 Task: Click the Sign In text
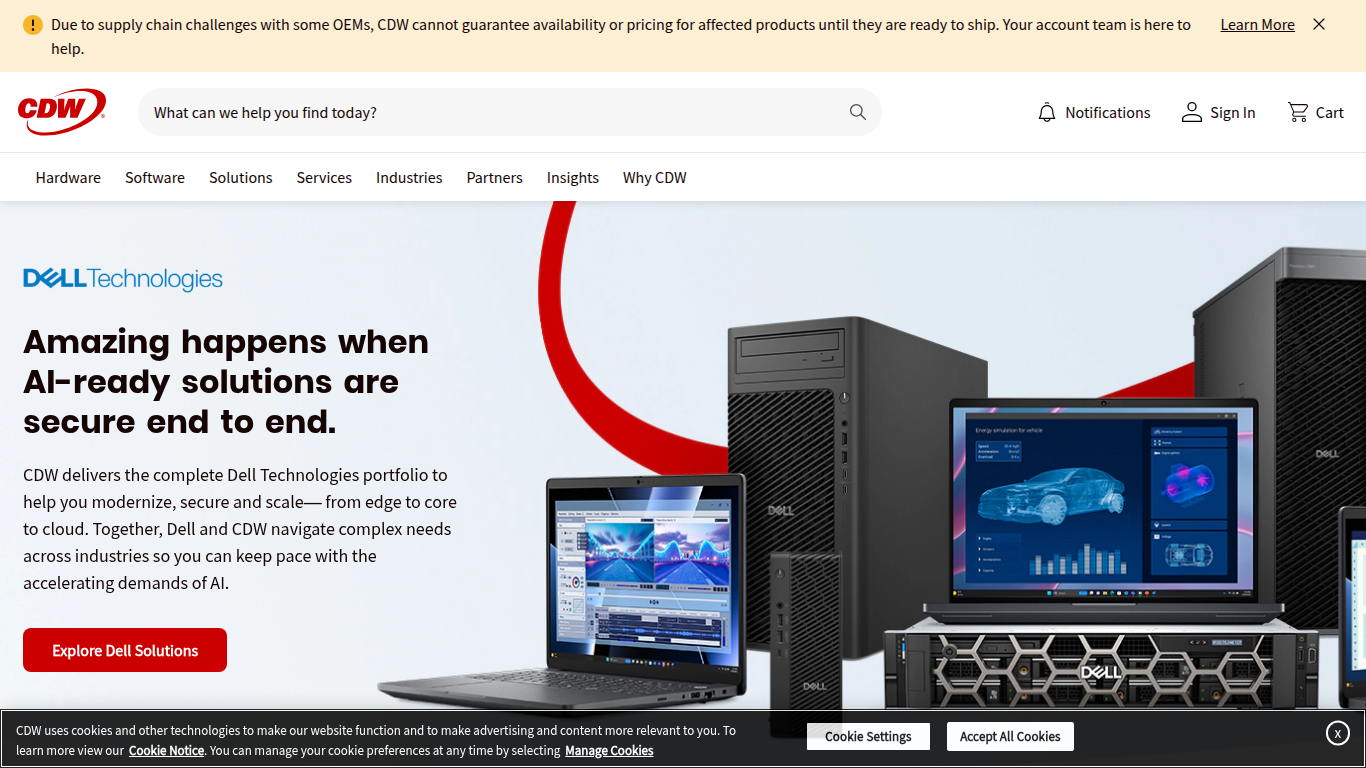[1232, 112]
